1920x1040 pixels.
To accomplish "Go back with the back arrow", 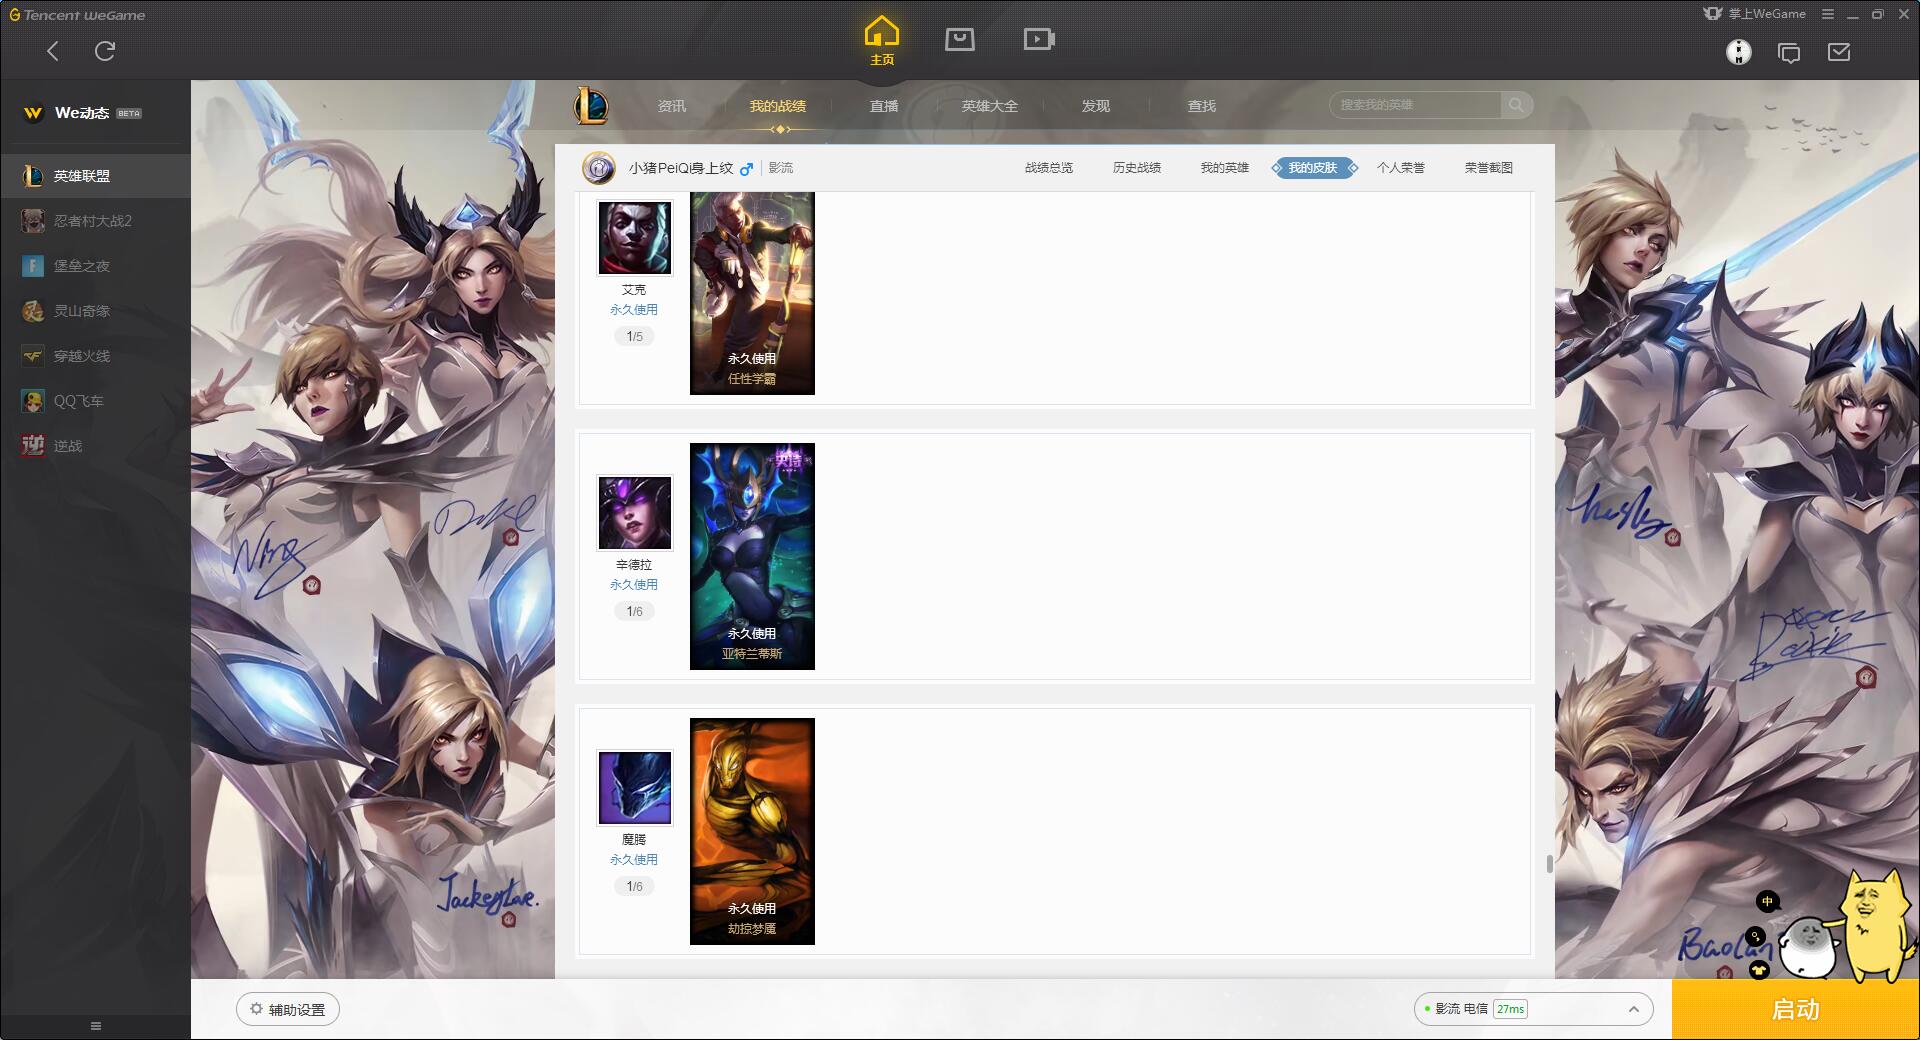I will pyautogui.click(x=53, y=51).
